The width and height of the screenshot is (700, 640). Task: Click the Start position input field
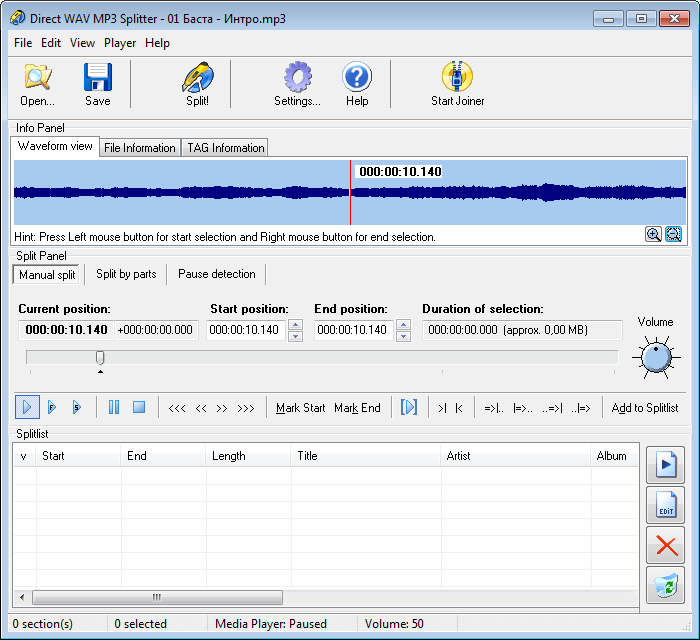tap(246, 330)
